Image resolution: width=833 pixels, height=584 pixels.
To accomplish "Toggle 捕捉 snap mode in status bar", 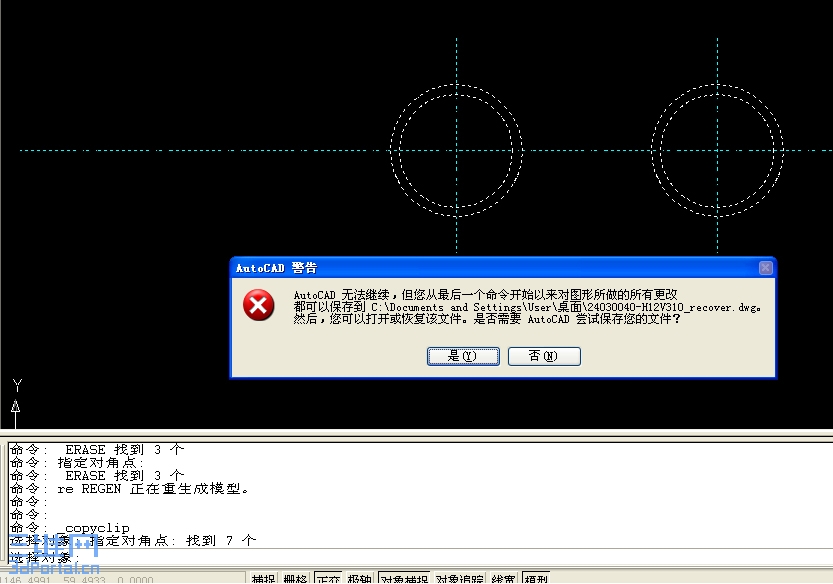I will tap(264, 579).
